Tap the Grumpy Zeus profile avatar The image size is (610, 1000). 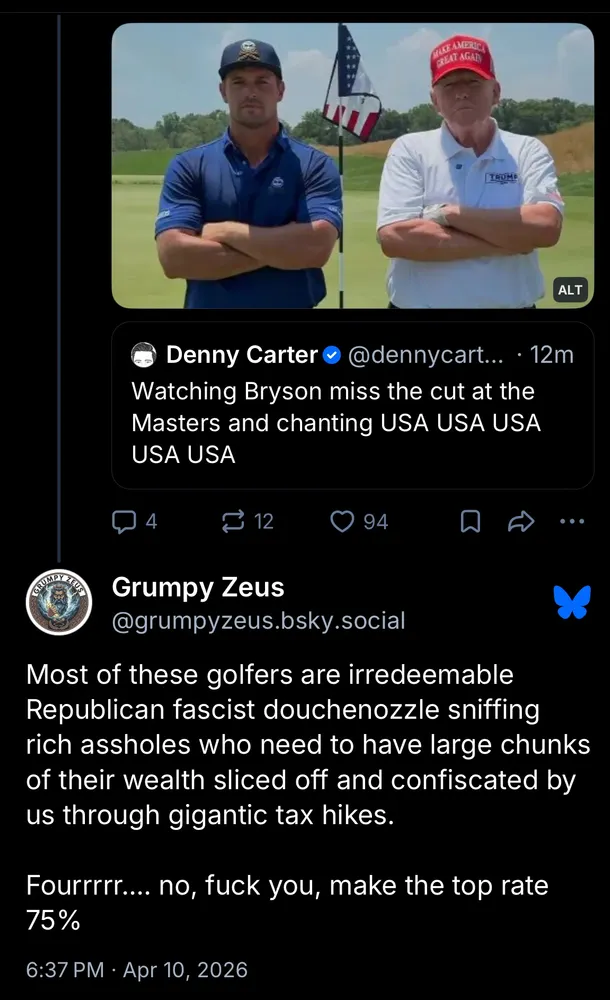[59, 603]
